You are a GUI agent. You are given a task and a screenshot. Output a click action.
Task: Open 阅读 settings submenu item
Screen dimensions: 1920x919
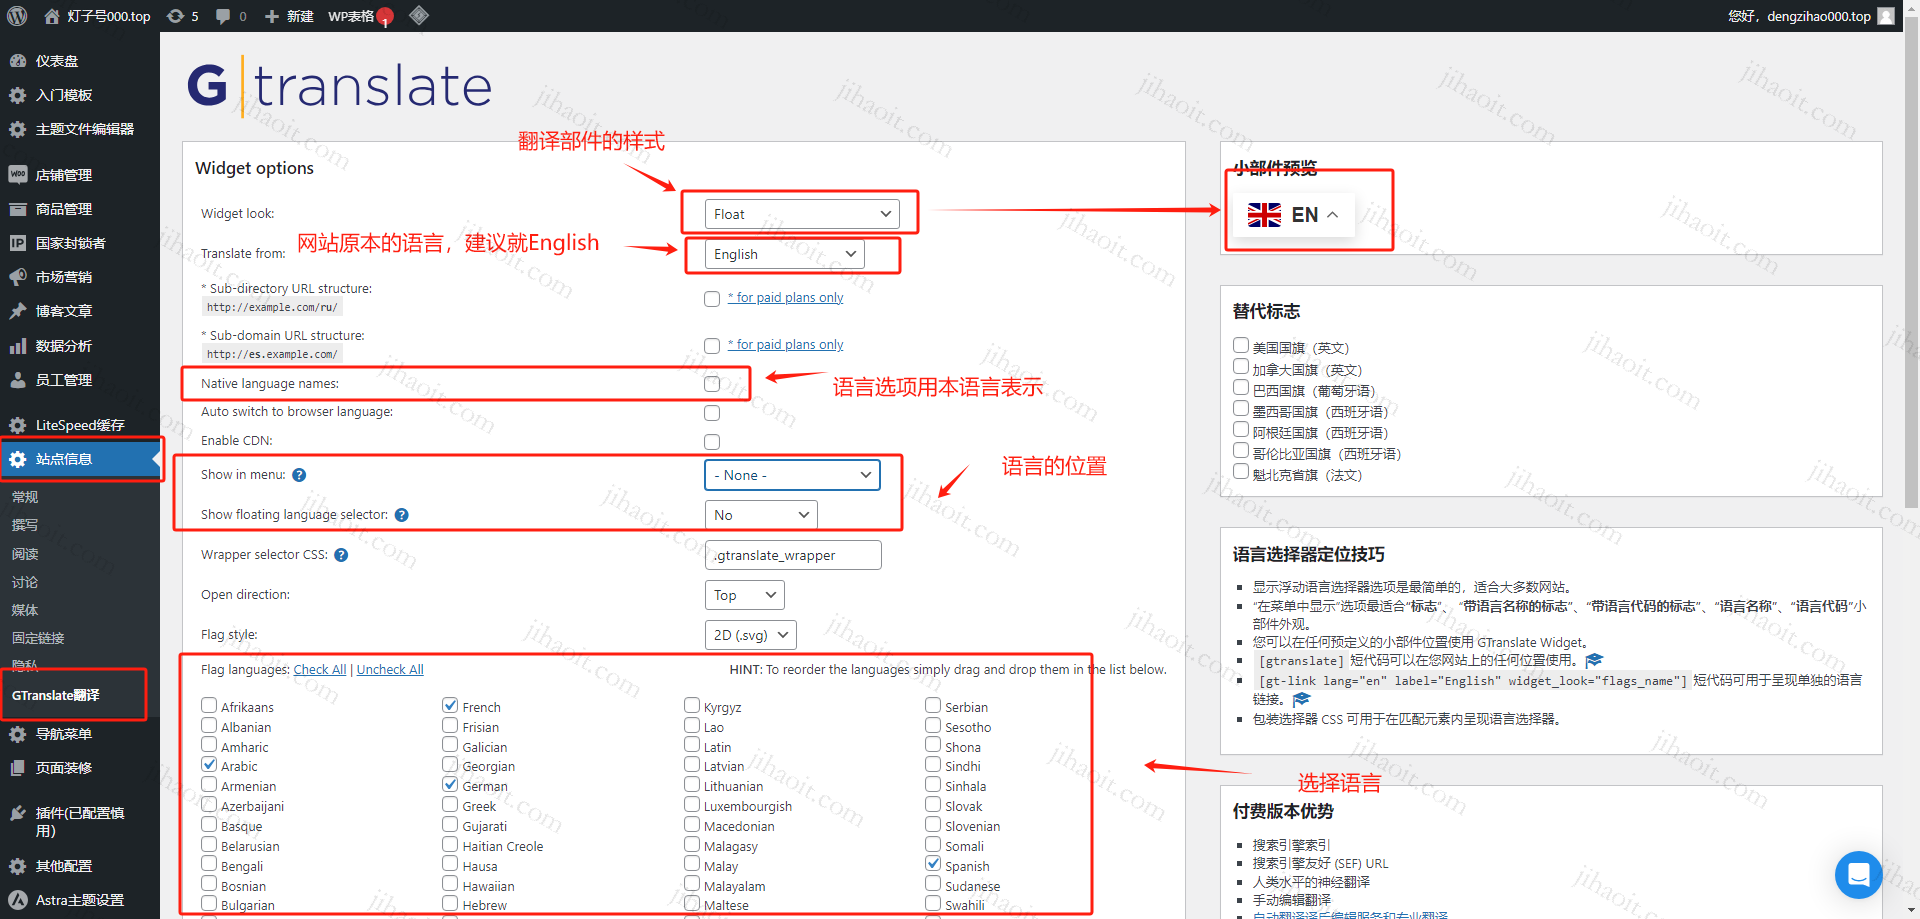click(x=25, y=554)
